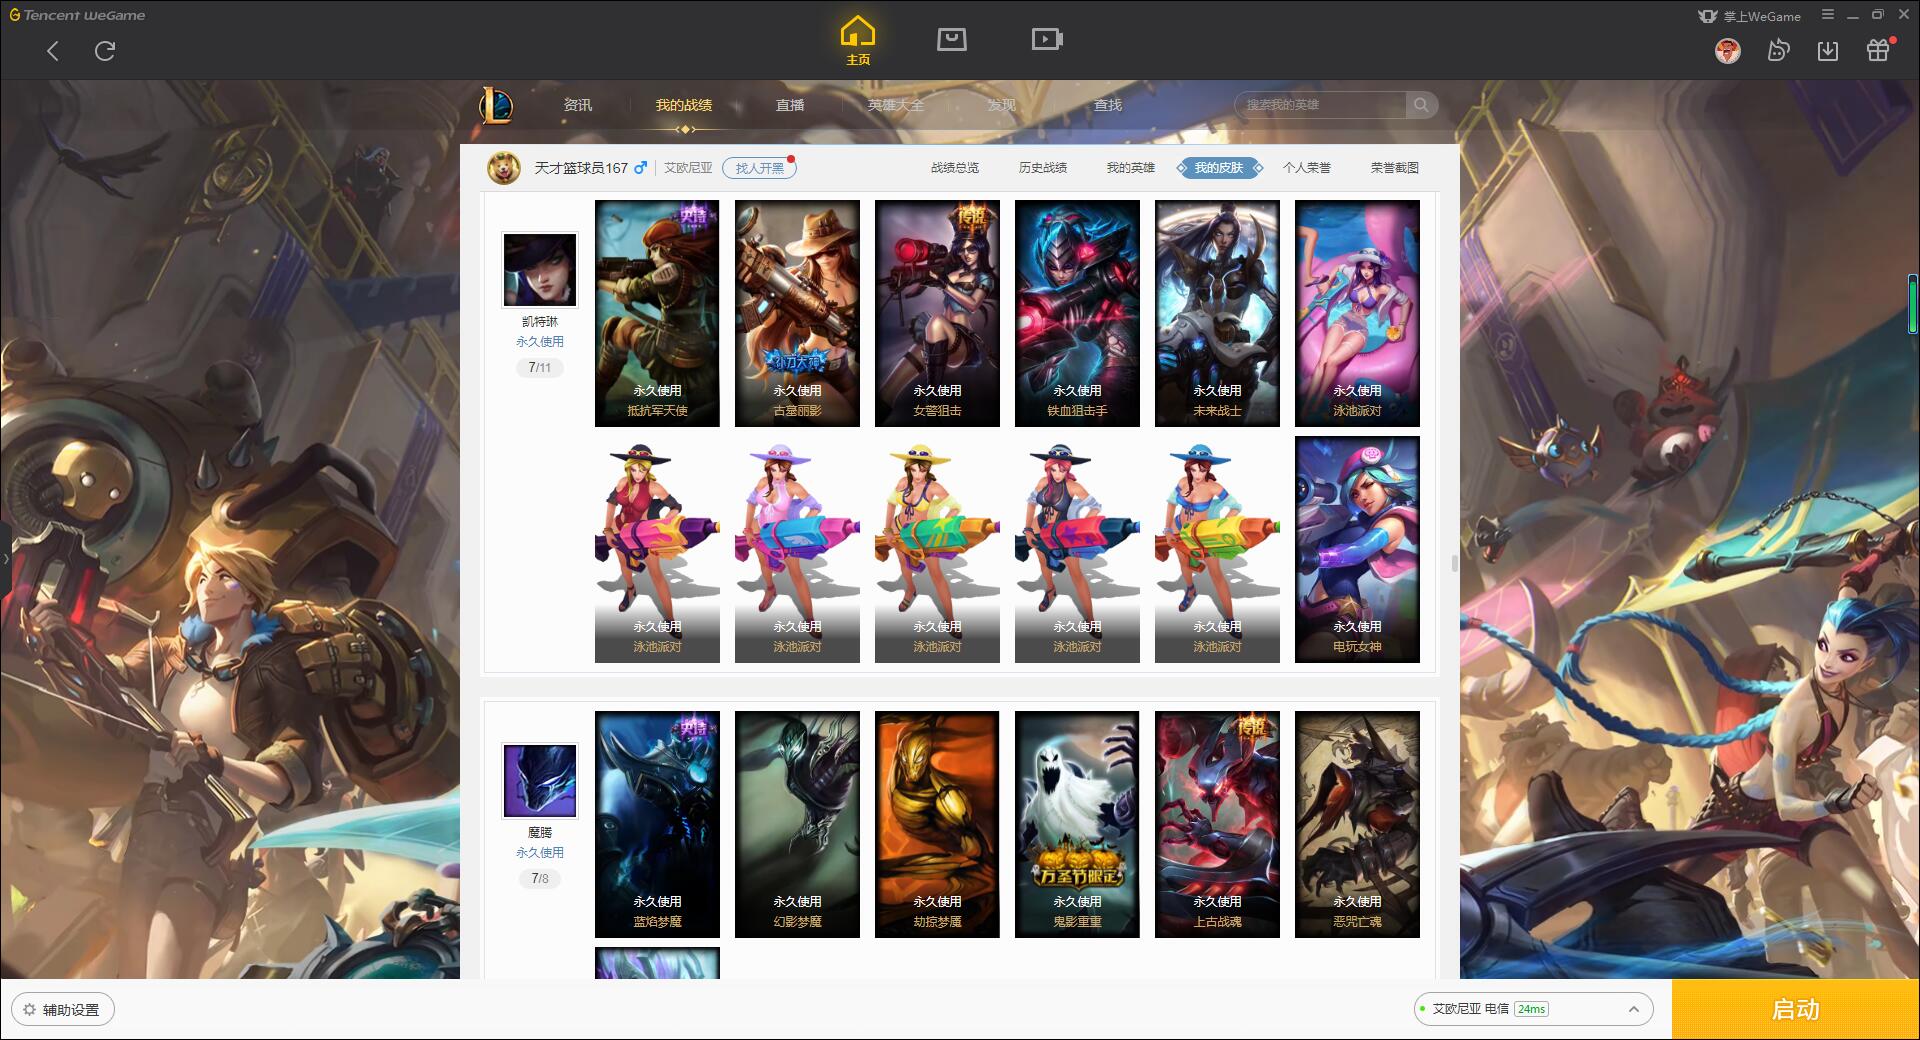The image size is (1920, 1040).
Task: Open the main menu hamburger icon
Action: click(1828, 15)
